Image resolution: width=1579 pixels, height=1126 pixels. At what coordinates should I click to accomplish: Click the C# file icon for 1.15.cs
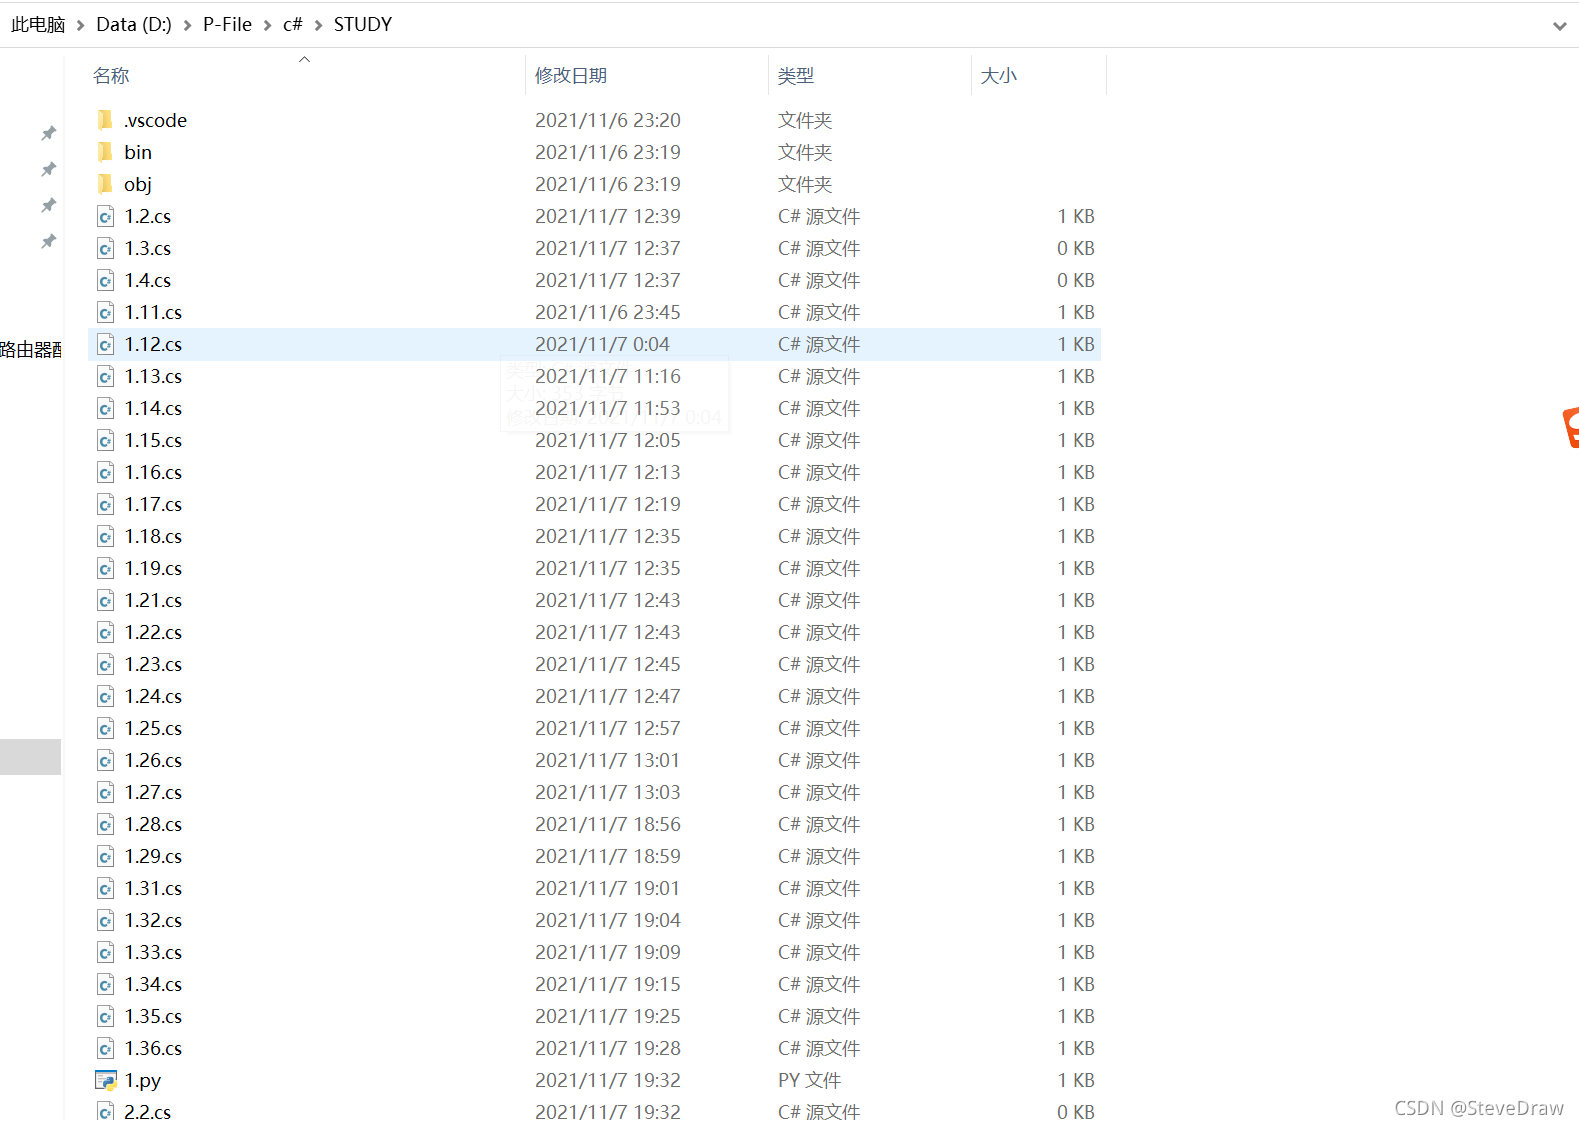(x=105, y=440)
